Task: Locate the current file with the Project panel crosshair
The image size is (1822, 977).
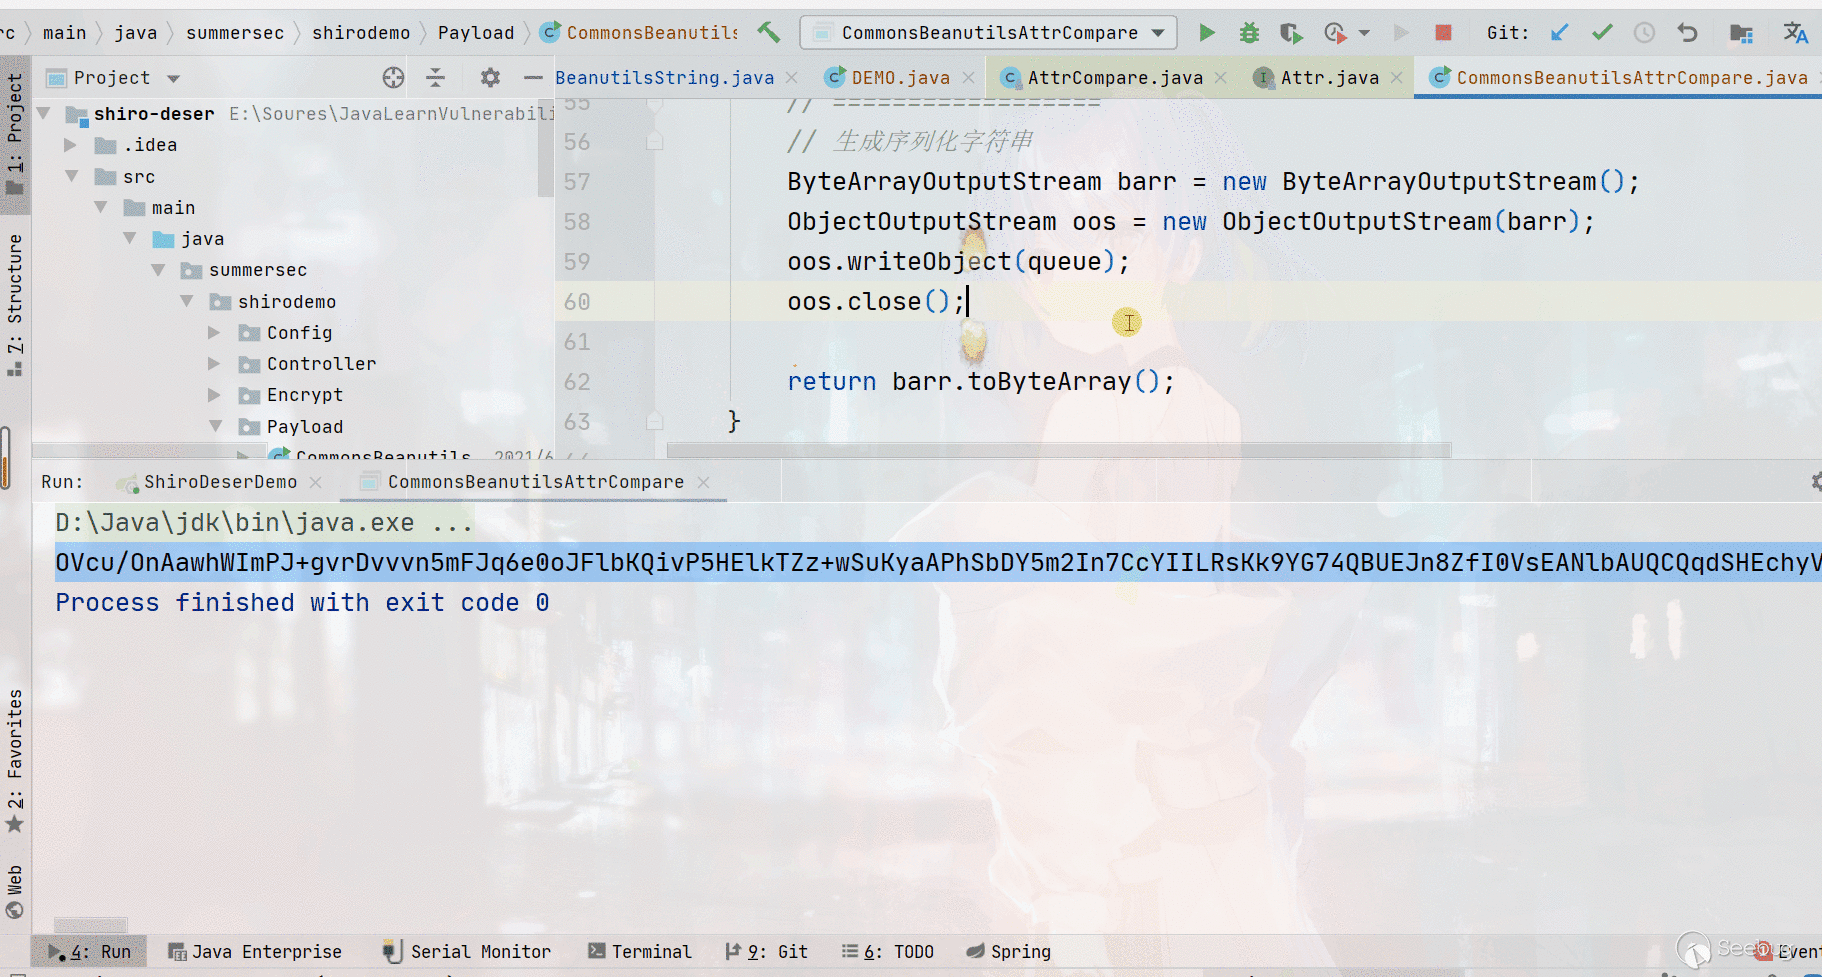Action: (x=393, y=78)
